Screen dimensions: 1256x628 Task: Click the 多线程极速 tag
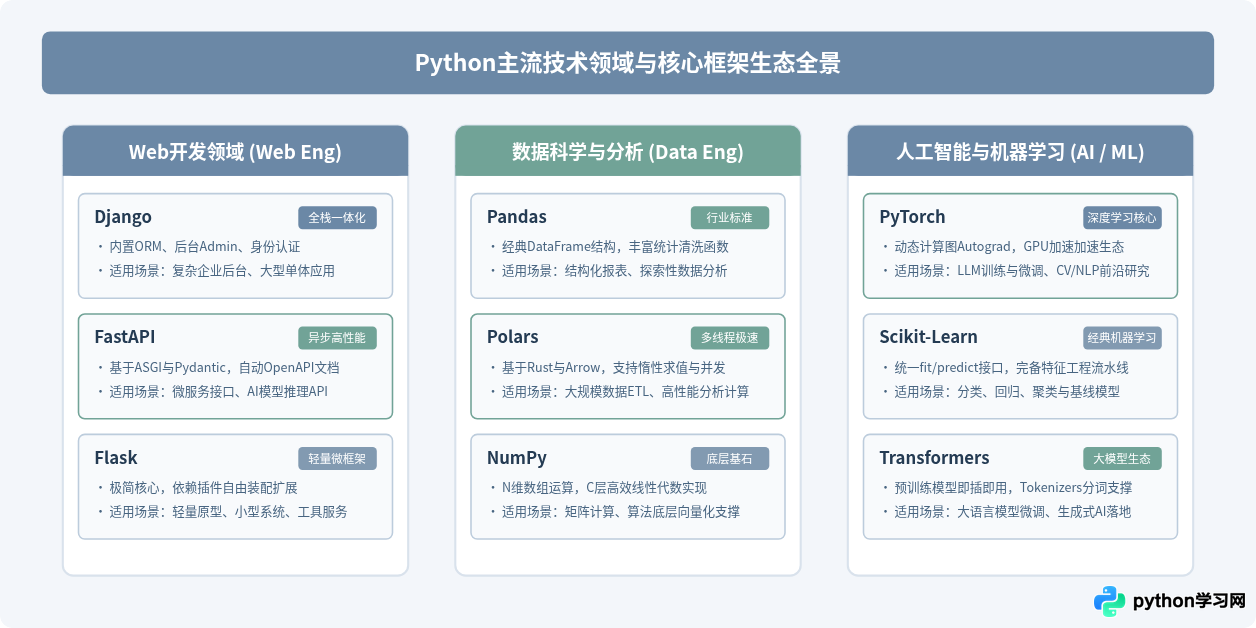pyautogui.click(x=730, y=338)
